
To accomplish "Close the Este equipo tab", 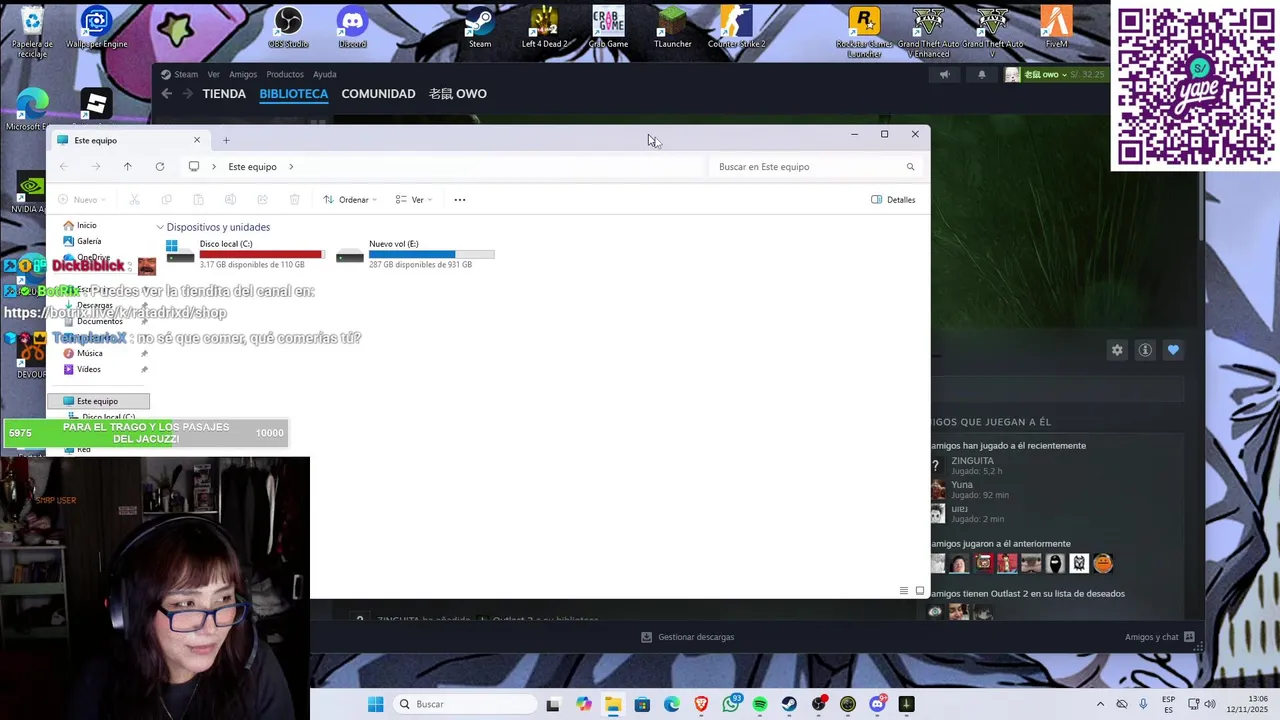I will pos(197,140).
